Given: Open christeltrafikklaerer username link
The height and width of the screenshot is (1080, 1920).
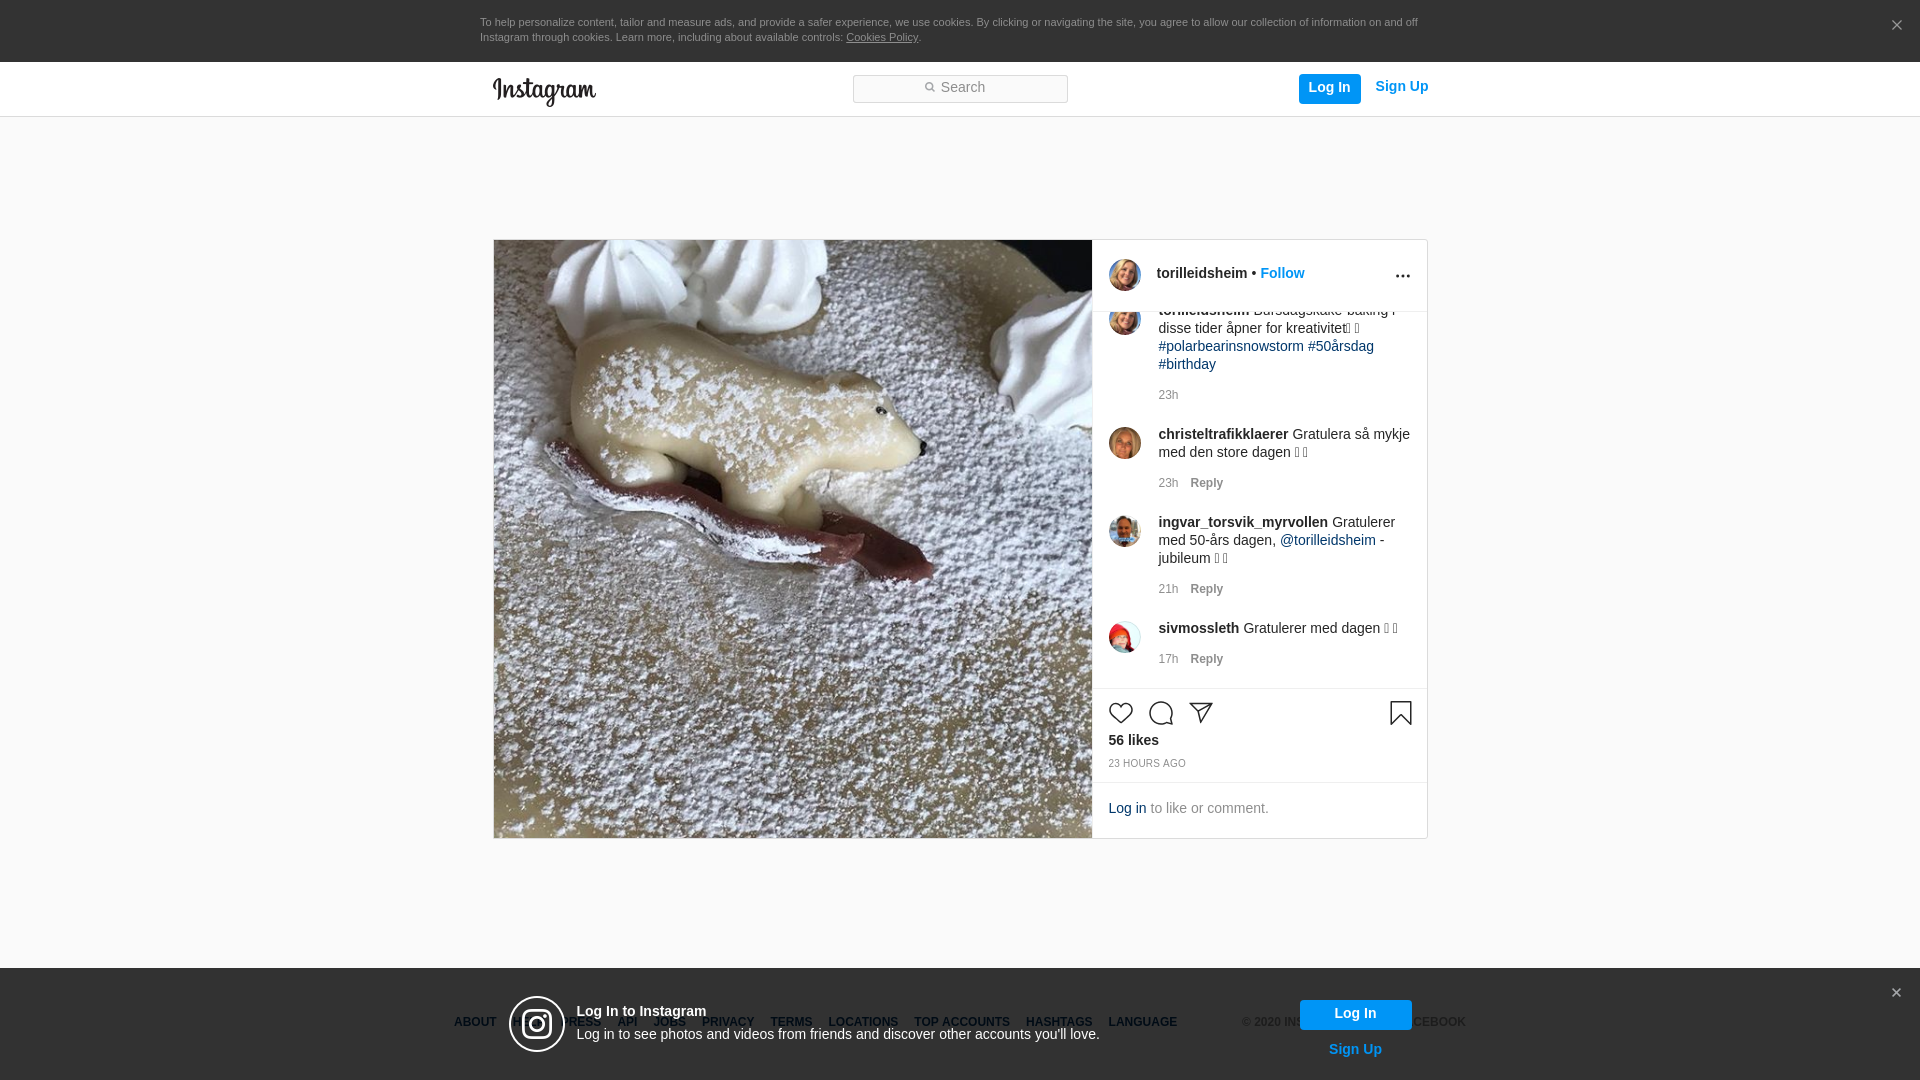Looking at the screenshot, I should pyautogui.click(x=1223, y=435).
